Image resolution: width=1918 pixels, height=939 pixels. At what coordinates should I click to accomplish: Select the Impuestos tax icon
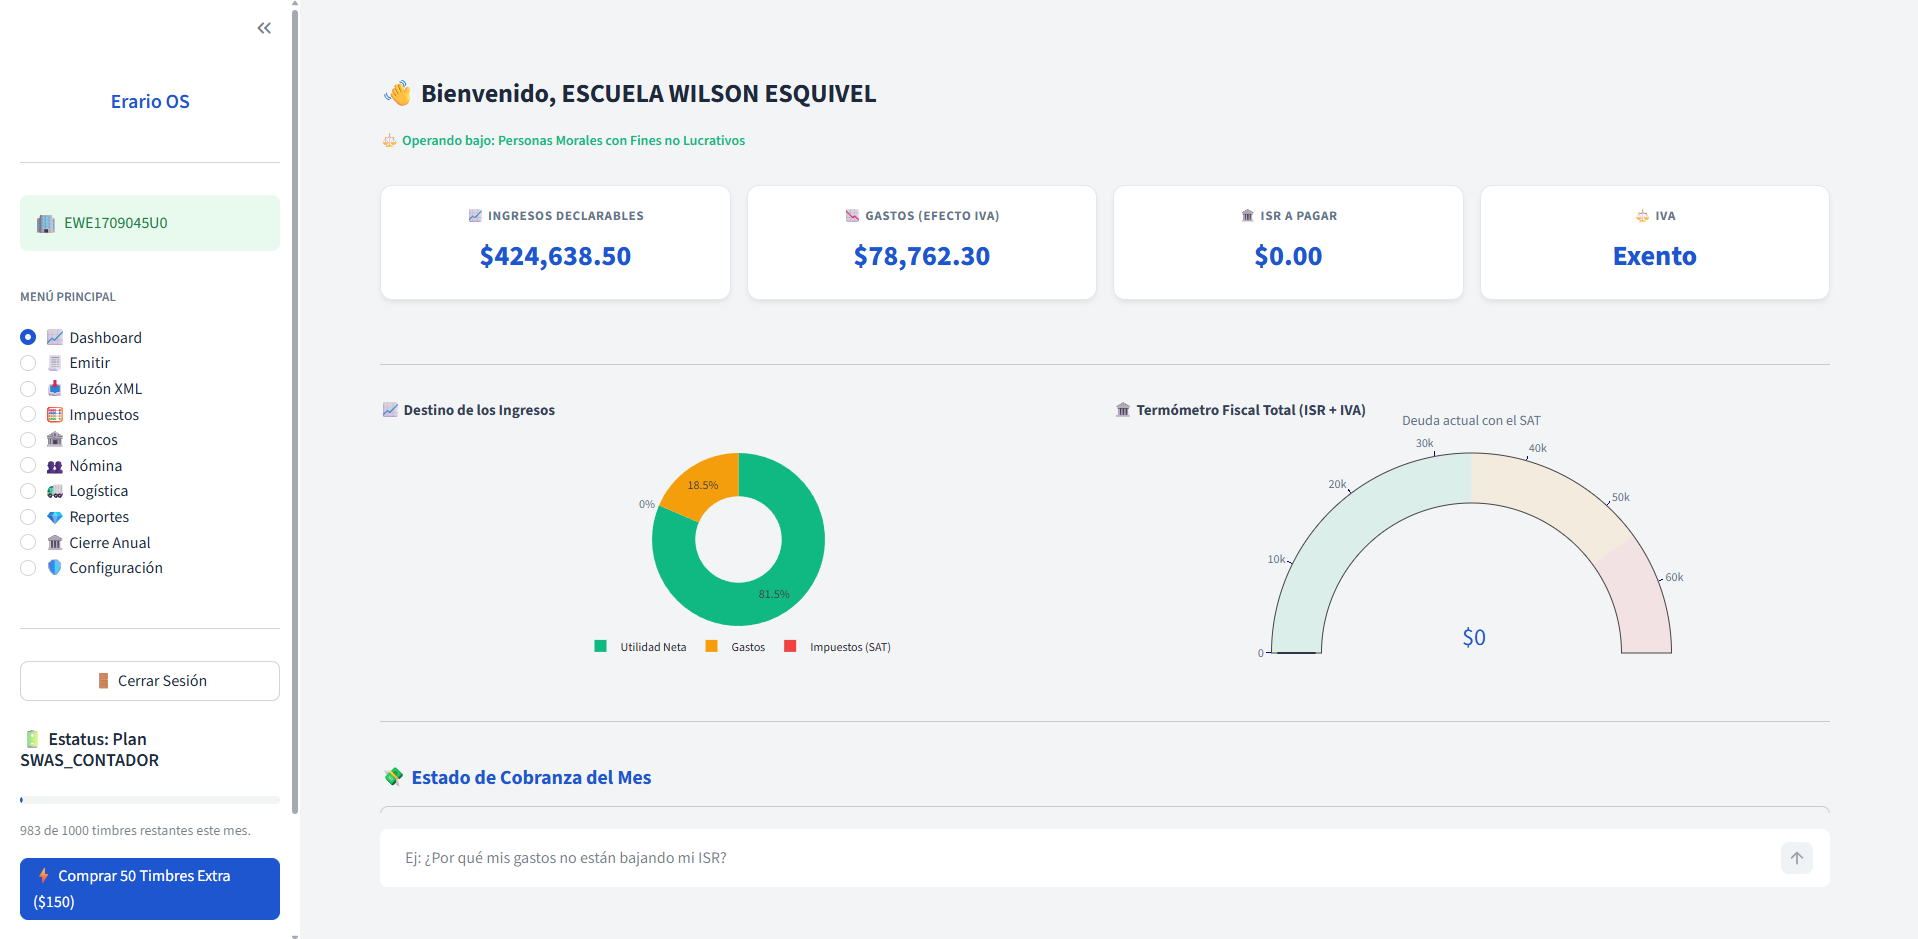pyautogui.click(x=55, y=414)
